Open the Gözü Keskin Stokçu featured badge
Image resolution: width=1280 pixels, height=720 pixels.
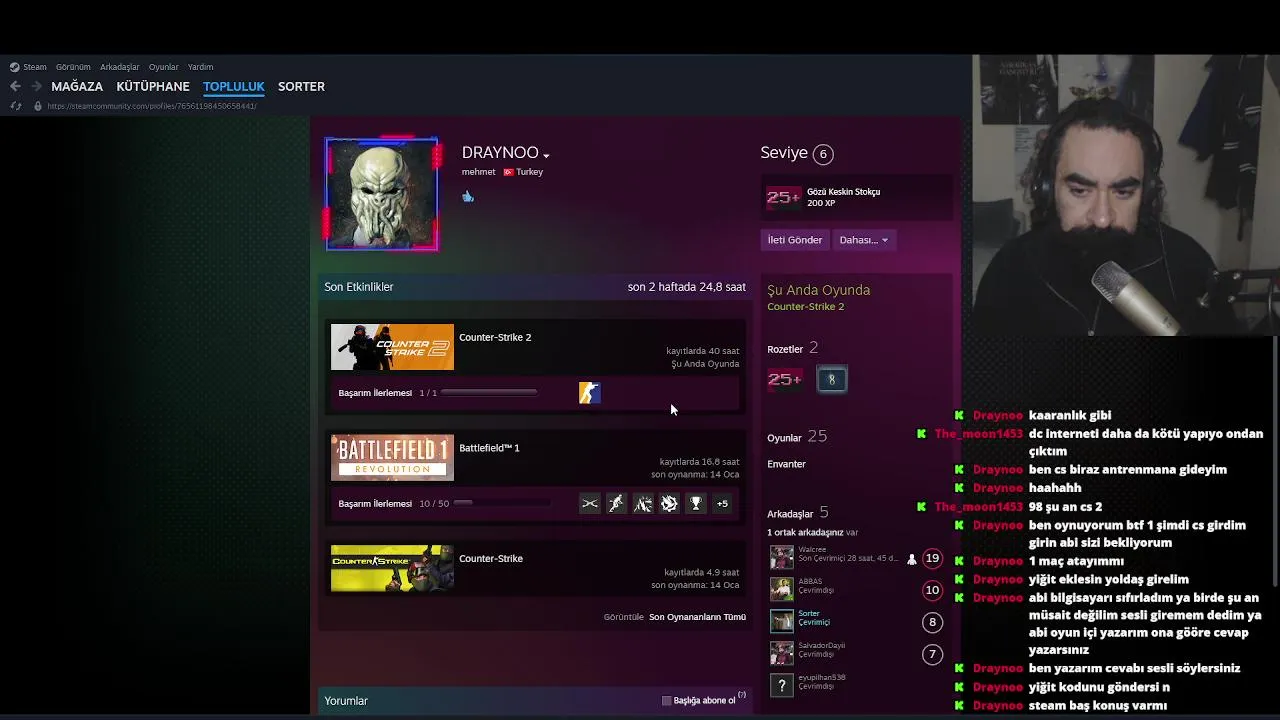point(855,197)
